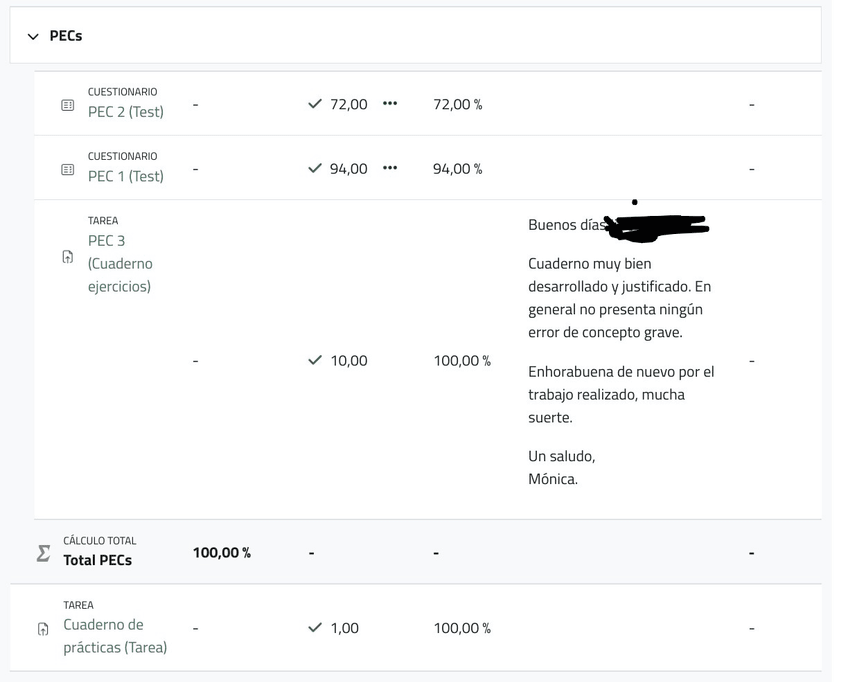Open Cuaderno de prácticas (Tarea) link
The height and width of the screenshot is (682, 848).
tap(114, 636)
